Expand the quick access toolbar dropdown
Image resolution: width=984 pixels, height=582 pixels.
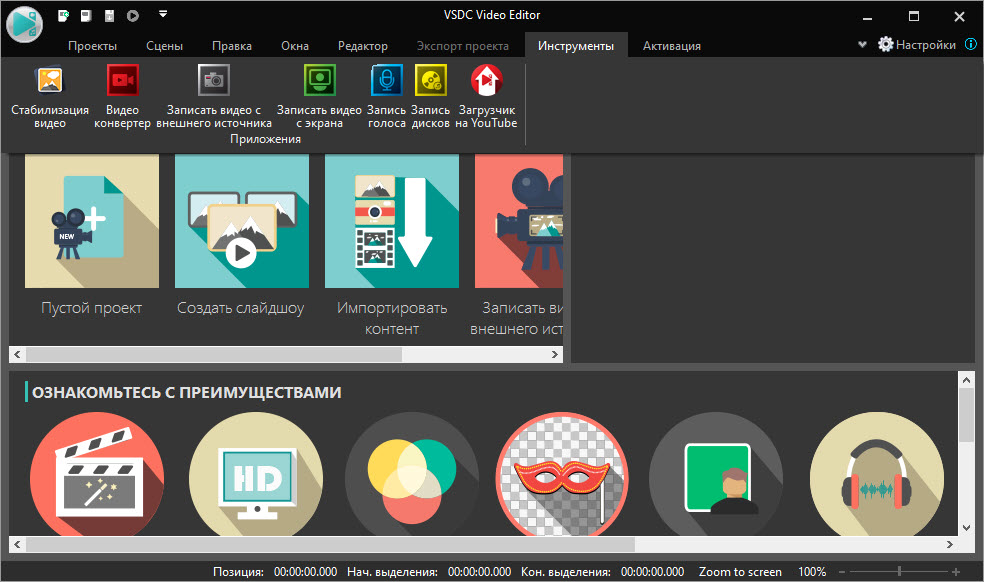click(x=163, y=14)
